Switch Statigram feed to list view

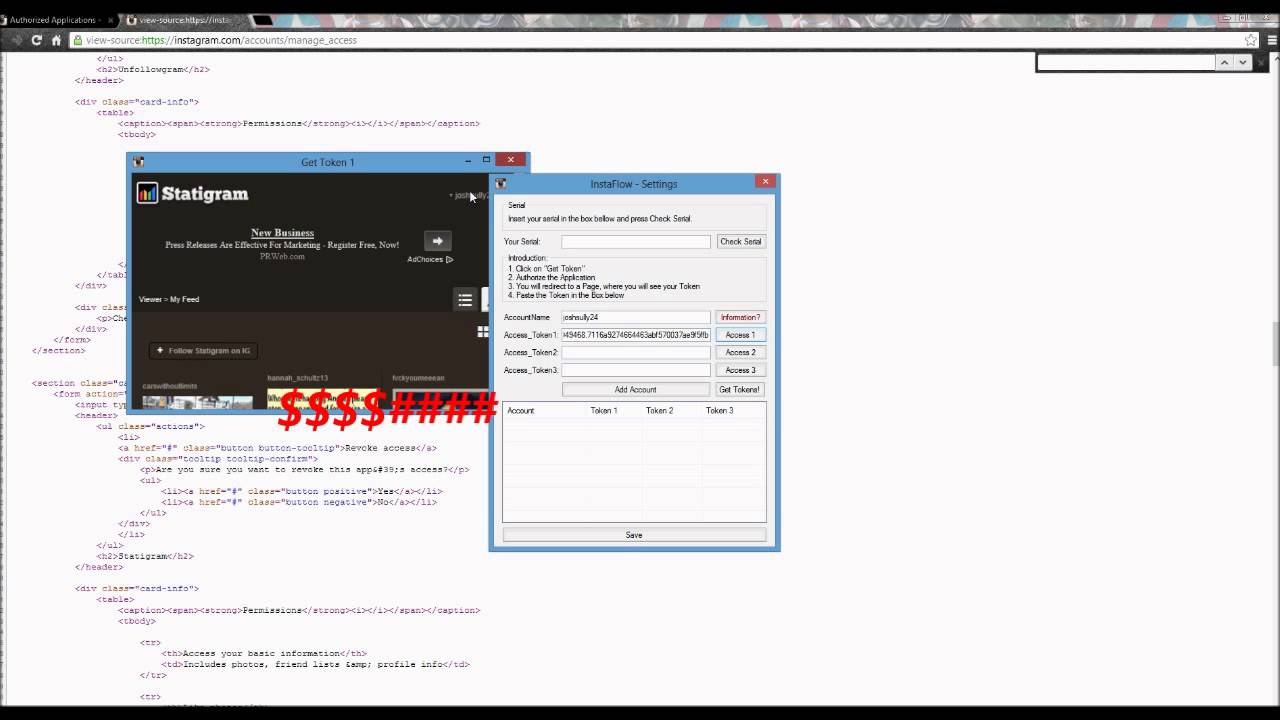coord(465,300)
